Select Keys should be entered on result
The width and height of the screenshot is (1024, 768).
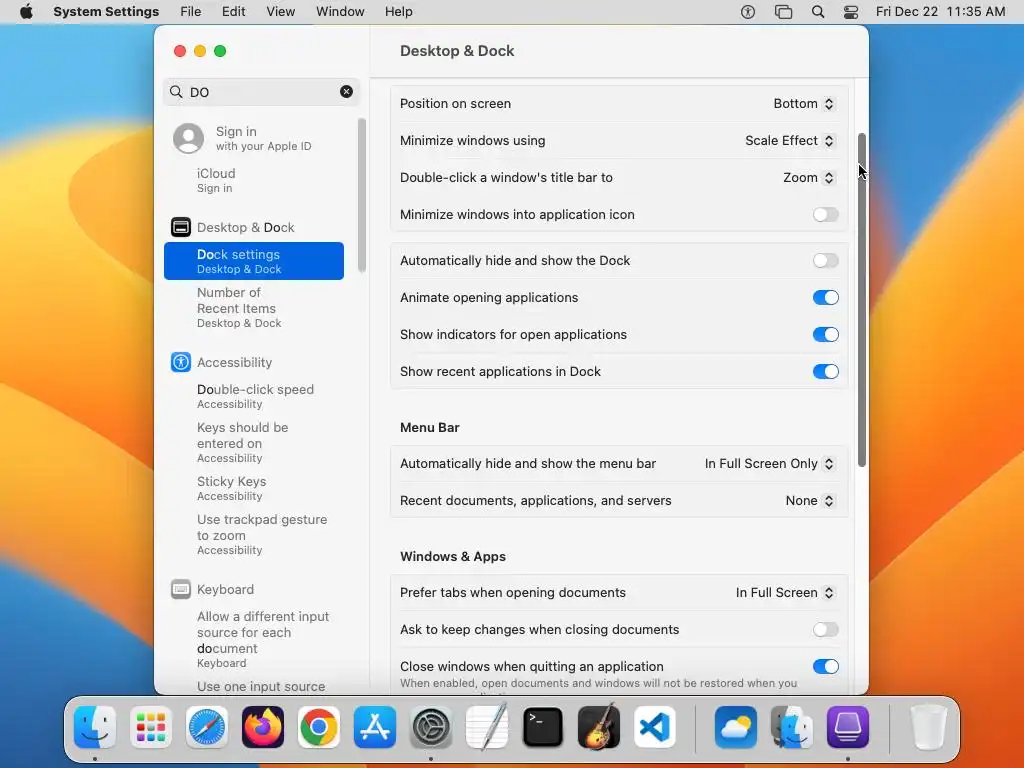pos(254,442)
